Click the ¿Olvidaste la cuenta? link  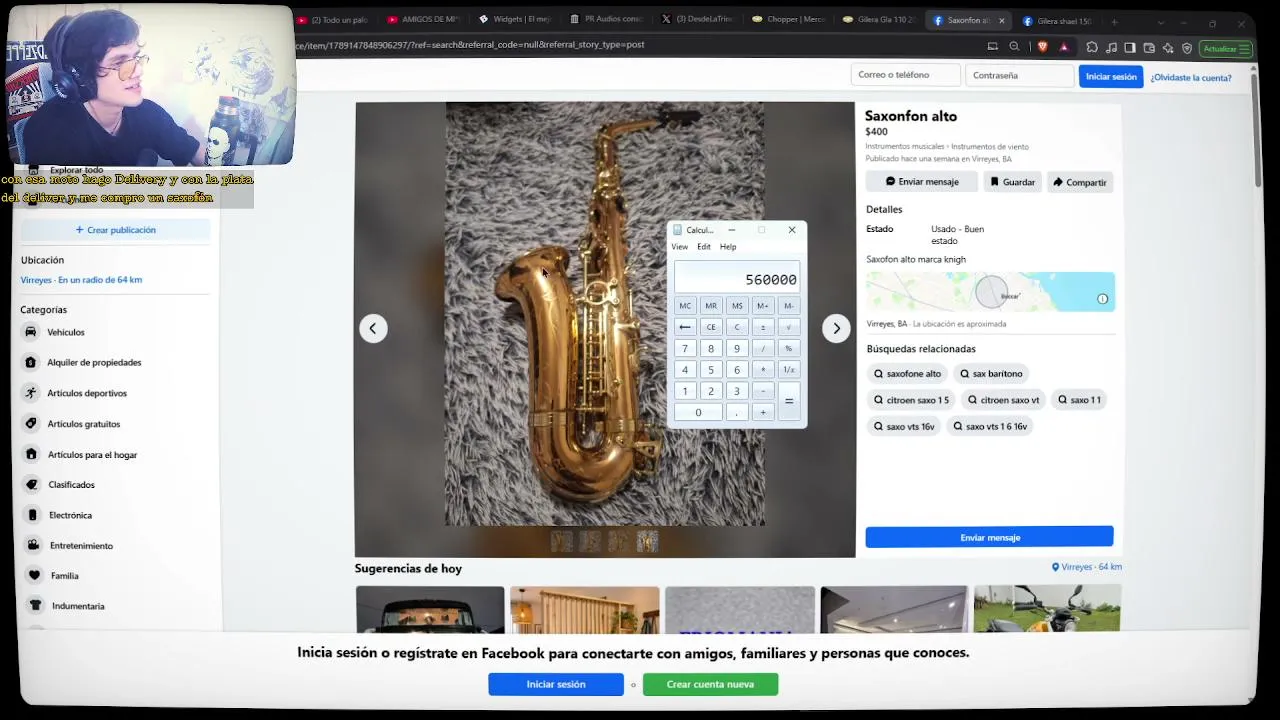coord(1191,78)
